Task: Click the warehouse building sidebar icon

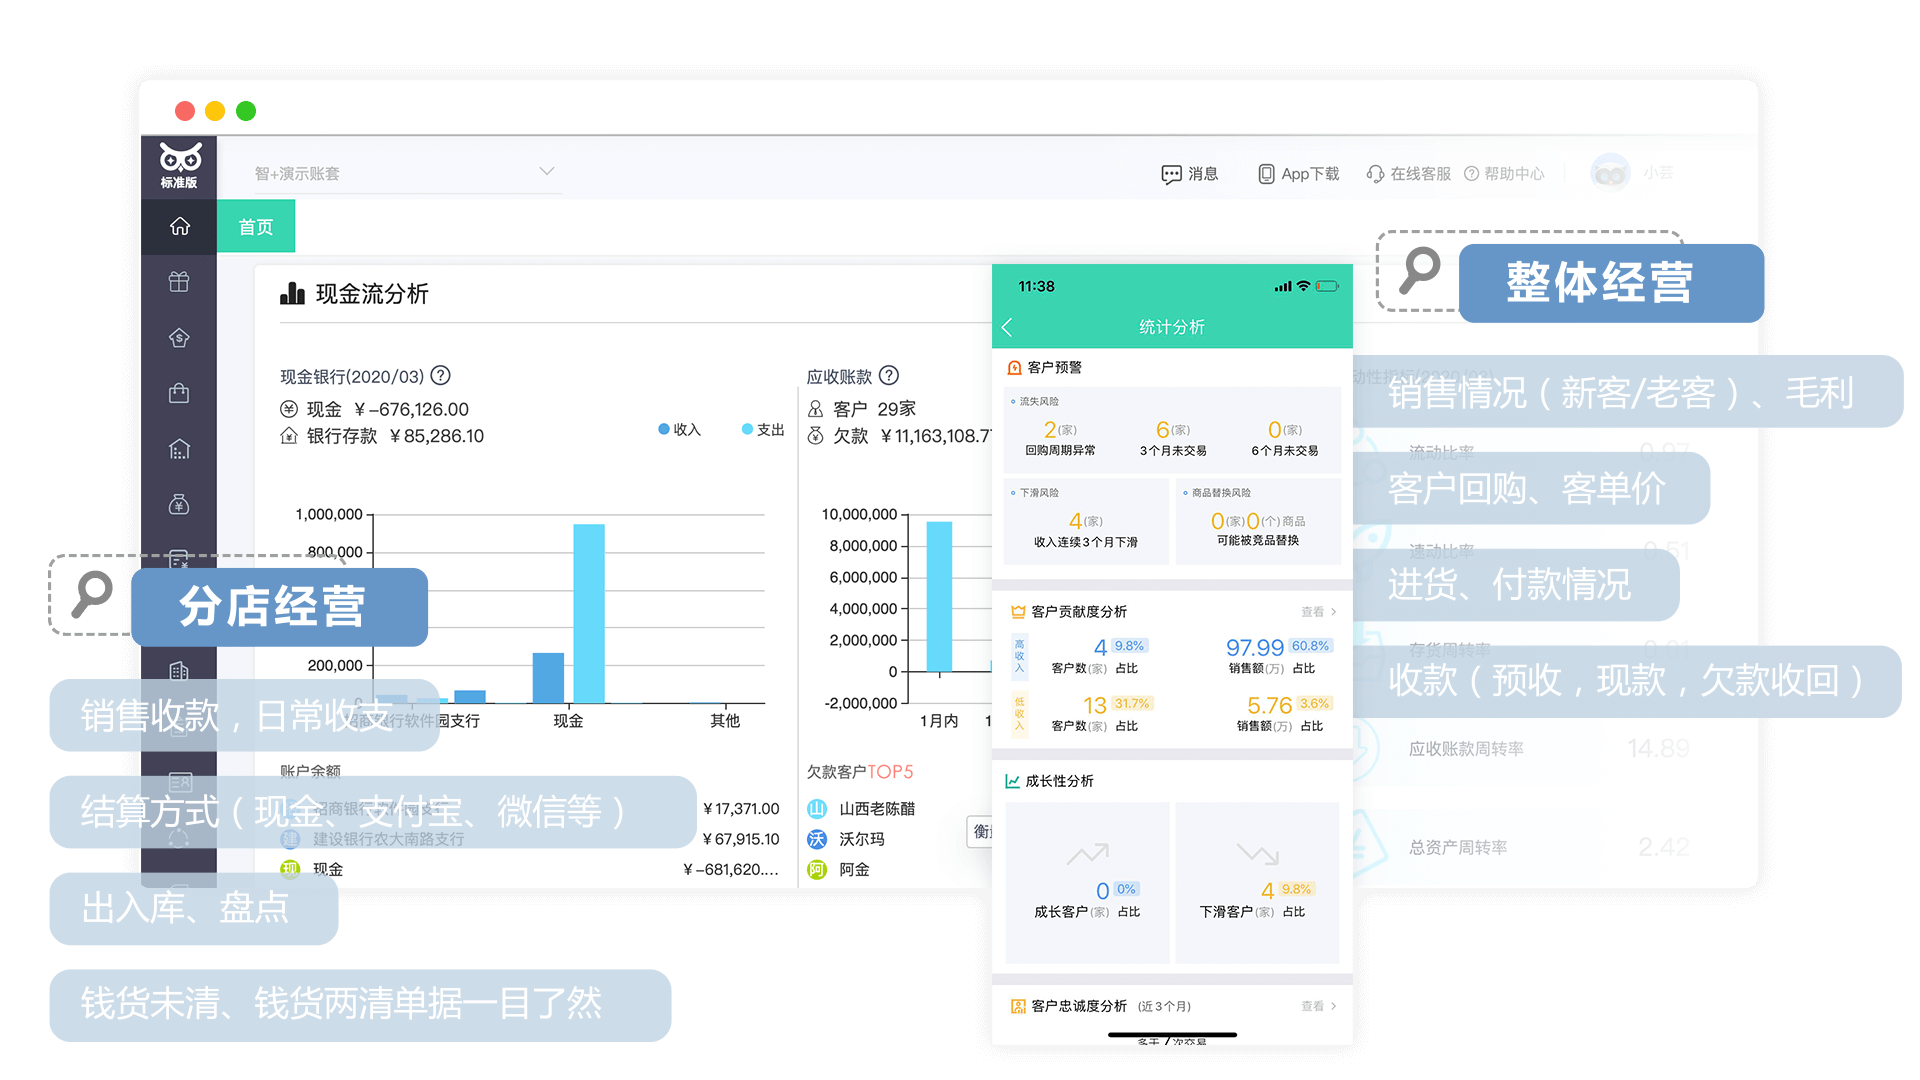Action: pyautogui.click(x=180, y=449)
